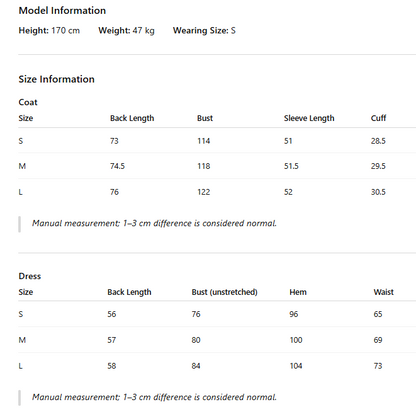
Task: Click the Sleeve Length column header
Action: click(x=309, y=118)
